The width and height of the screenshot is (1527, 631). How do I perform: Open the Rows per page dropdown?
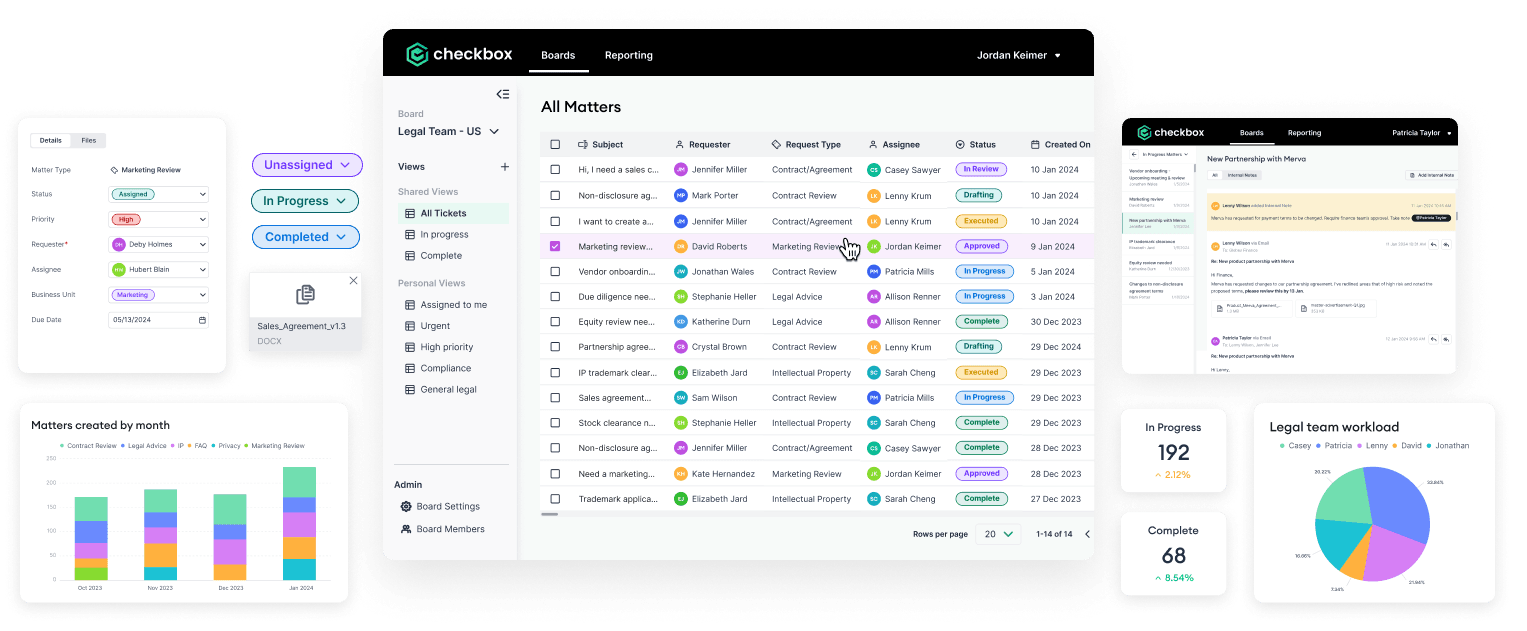[x=997, y=534]
